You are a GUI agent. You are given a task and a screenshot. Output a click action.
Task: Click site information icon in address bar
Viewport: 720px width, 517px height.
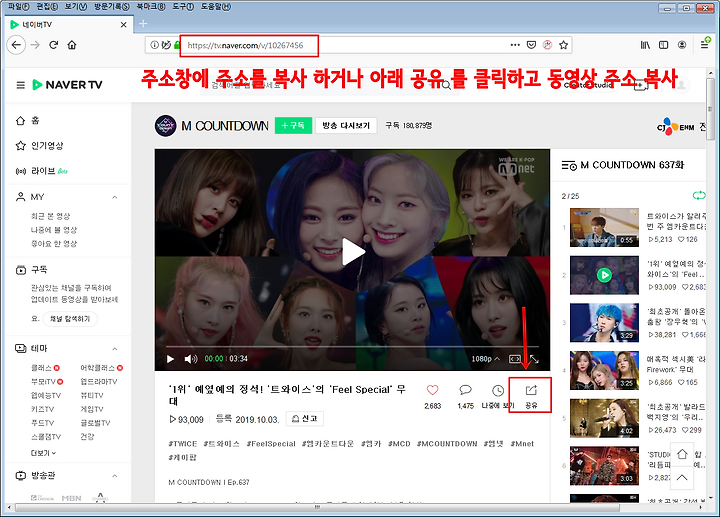[x=155, y=45]
